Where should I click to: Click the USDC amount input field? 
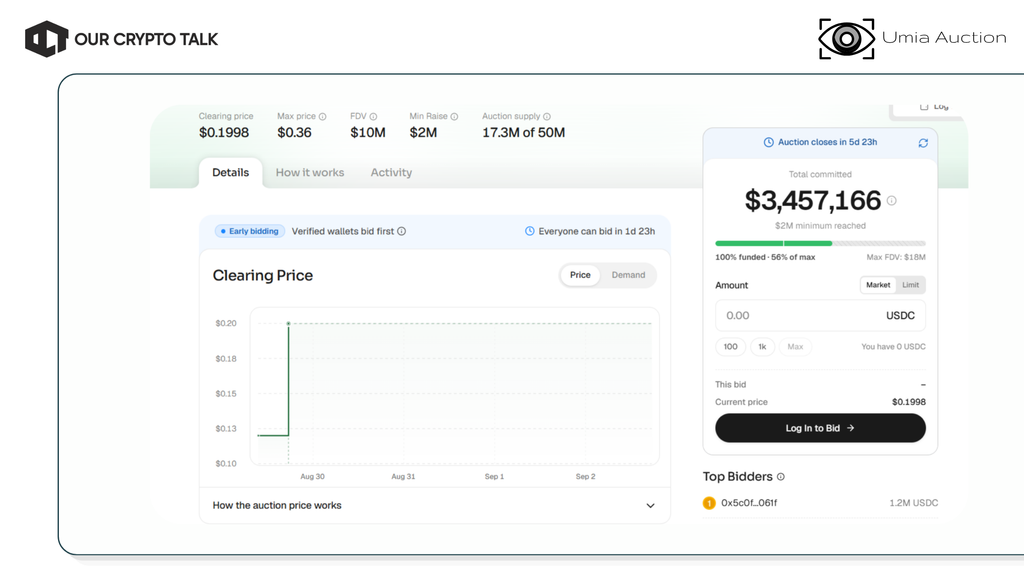pyautogui.click(x=820, y=315)
